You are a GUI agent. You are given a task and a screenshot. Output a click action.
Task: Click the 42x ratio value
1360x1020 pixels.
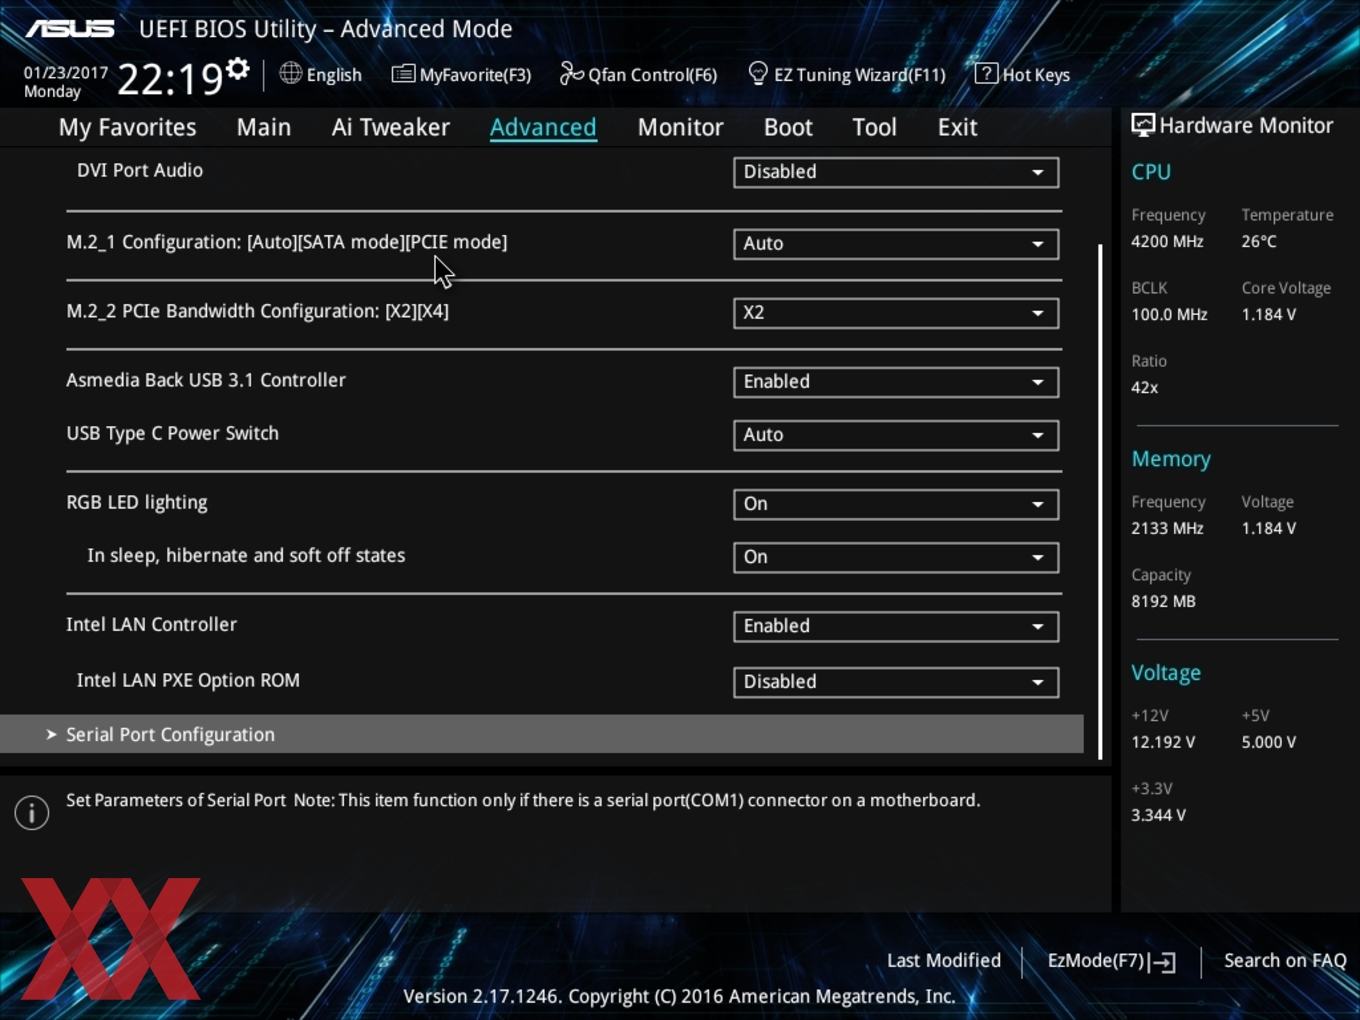click(1144, 387)
